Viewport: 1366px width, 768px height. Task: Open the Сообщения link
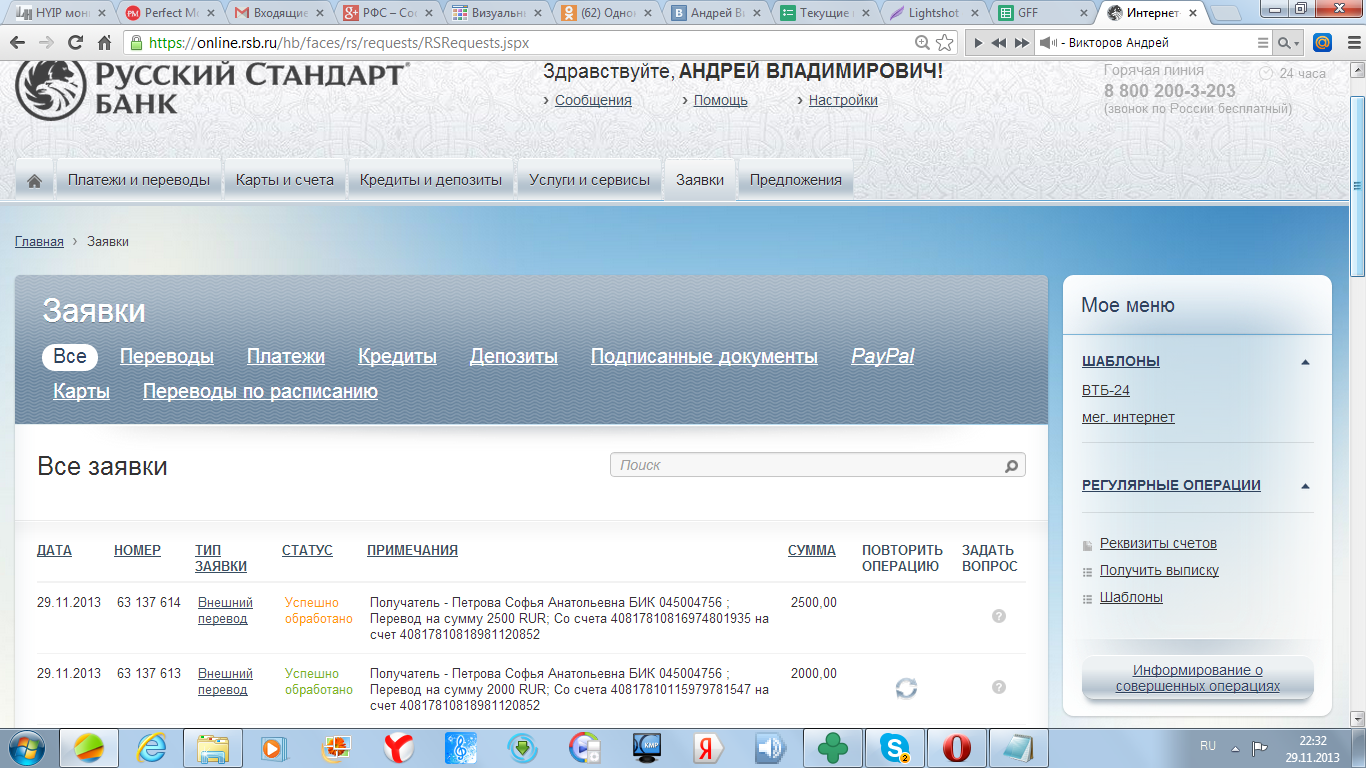(x=593, y=100)
